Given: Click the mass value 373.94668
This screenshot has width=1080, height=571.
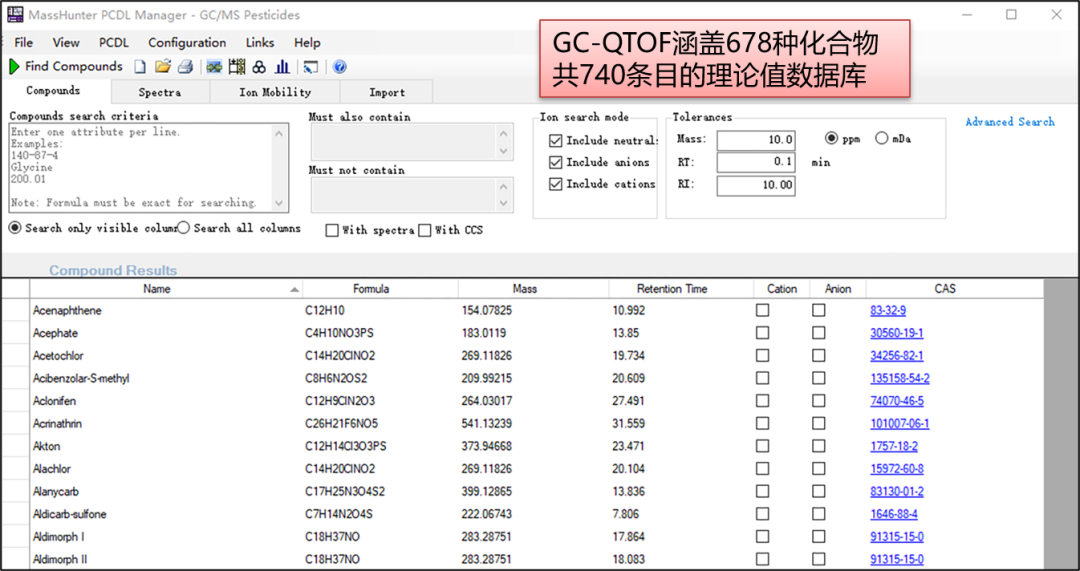Looking at the screenshot, I should pos(486,446).
